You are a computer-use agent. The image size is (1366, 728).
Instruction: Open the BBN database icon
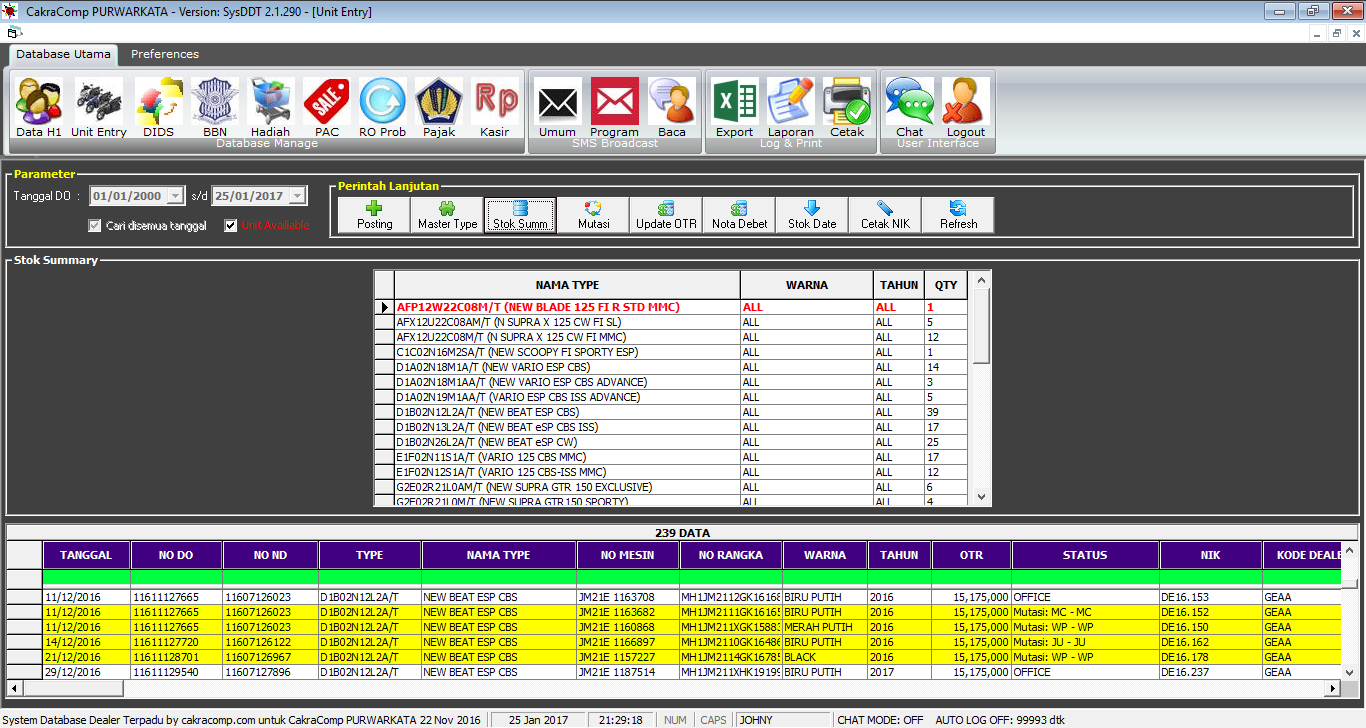[214, 106]
